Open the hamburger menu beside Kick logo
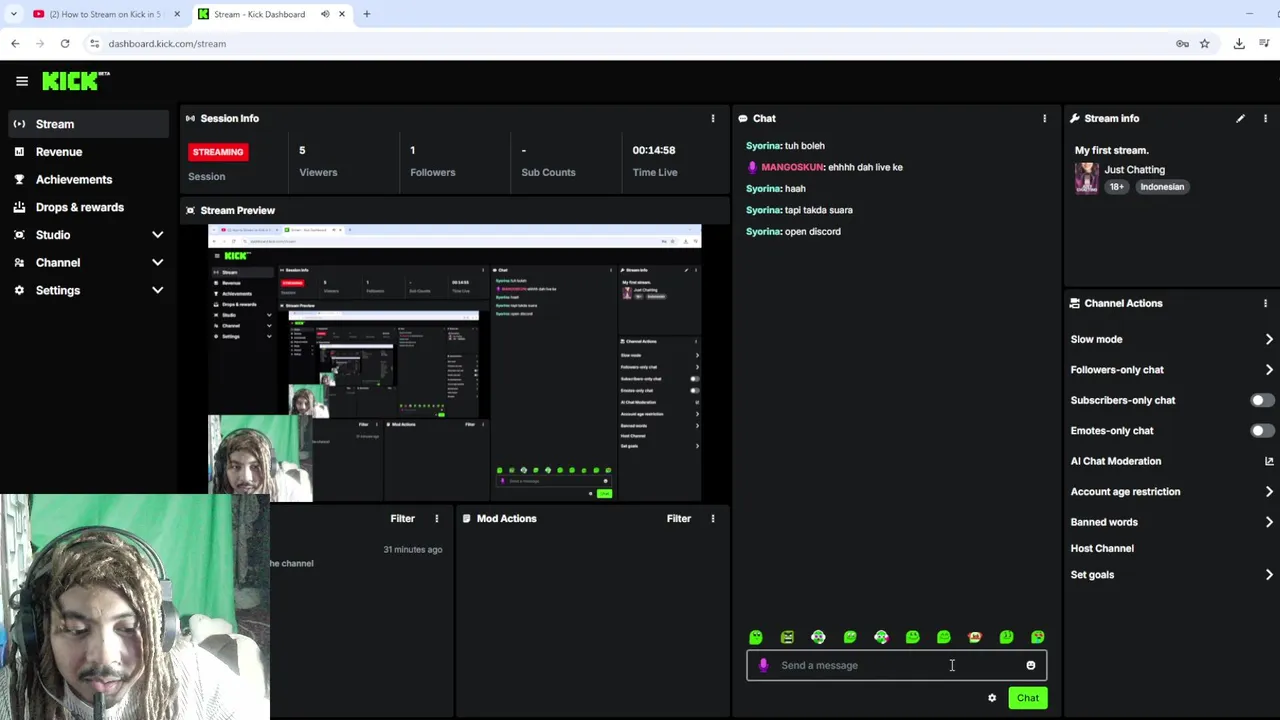Screen dimensions: 1280x720 tap(22, 81)
